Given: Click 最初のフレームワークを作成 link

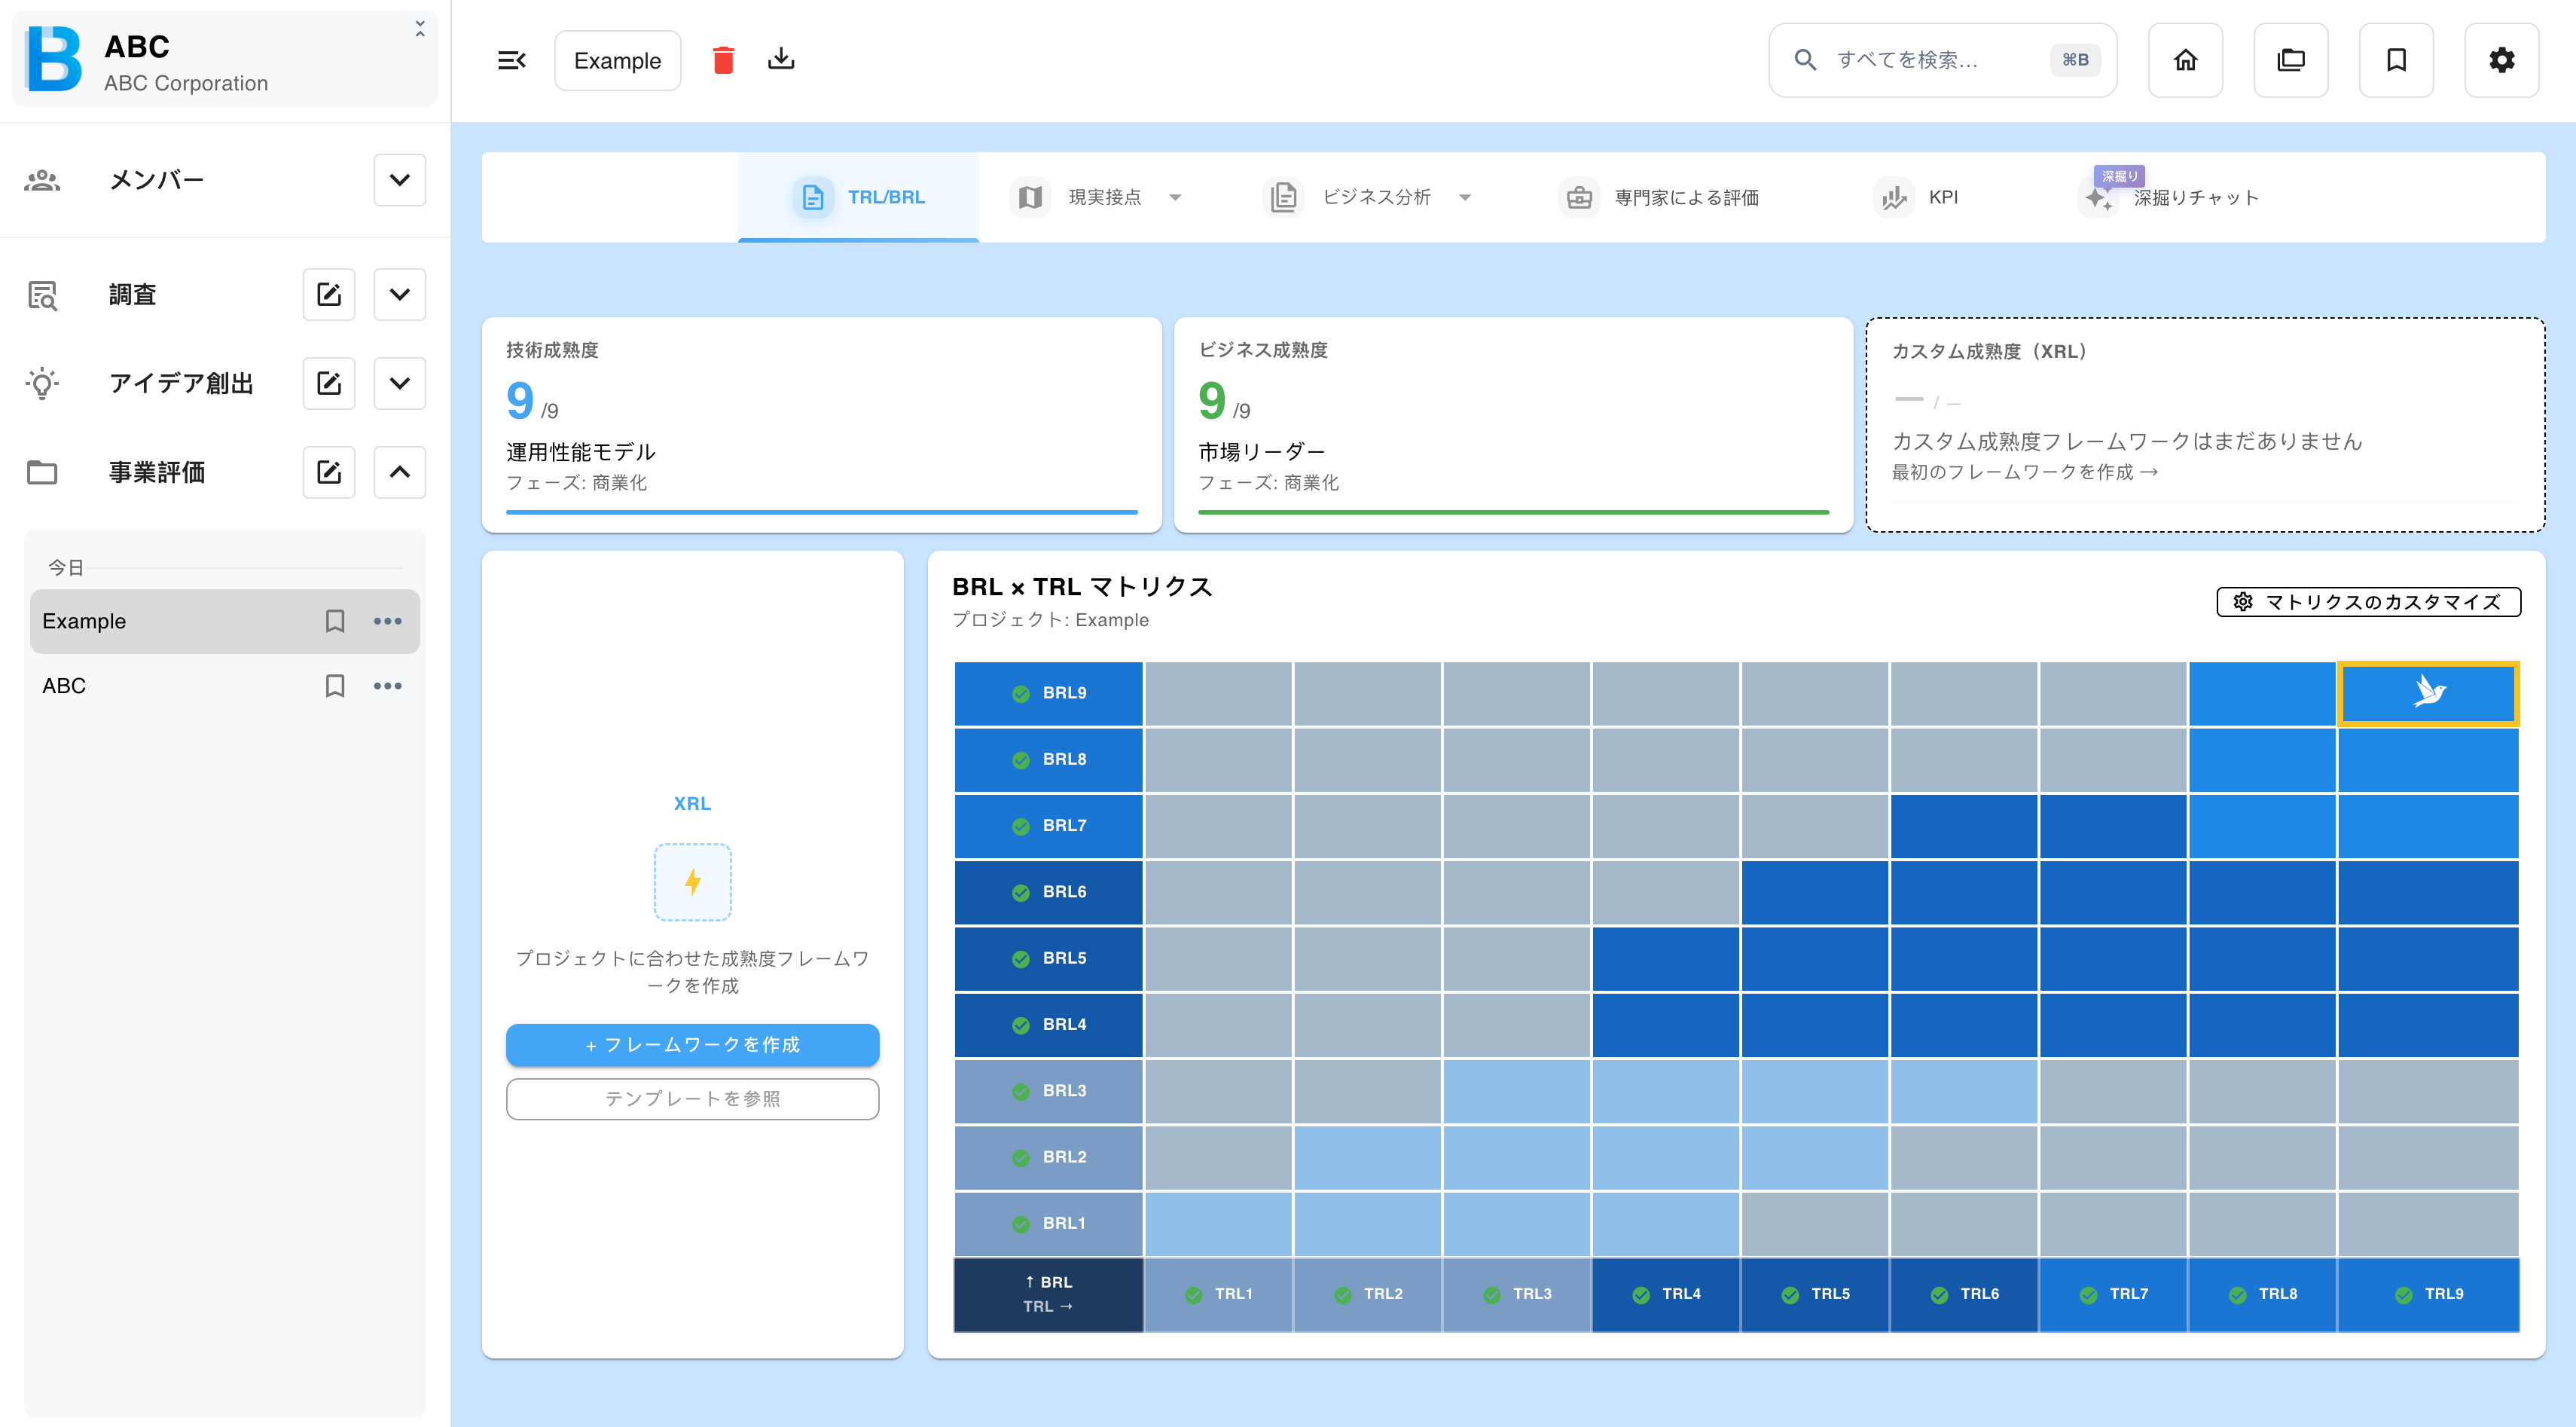Looking at the screenshot, I should (2024, 472).
